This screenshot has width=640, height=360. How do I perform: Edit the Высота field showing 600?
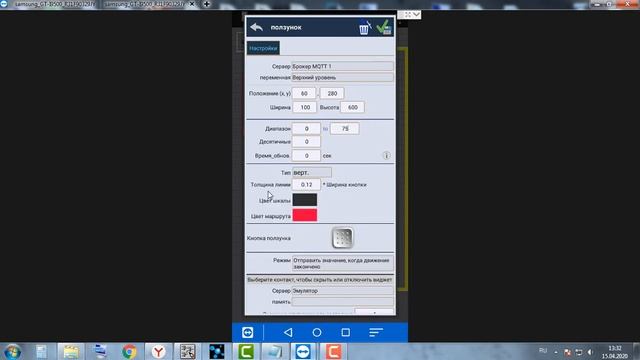pos(352,107)
